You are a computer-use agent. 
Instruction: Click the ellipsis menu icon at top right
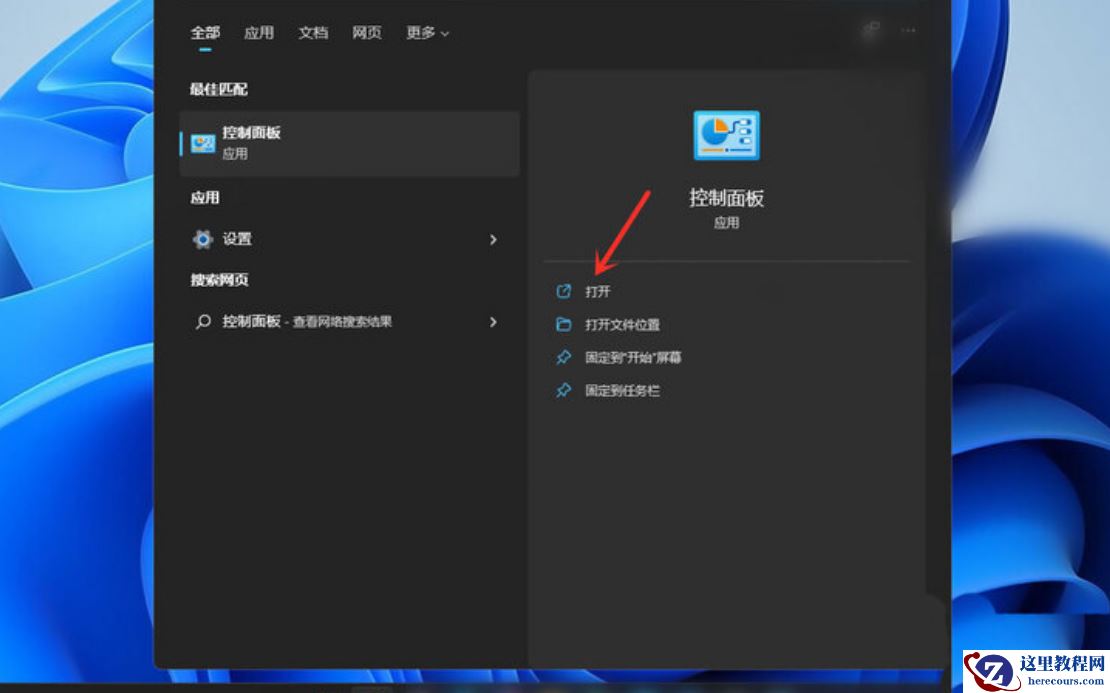[x=908, y=31]
